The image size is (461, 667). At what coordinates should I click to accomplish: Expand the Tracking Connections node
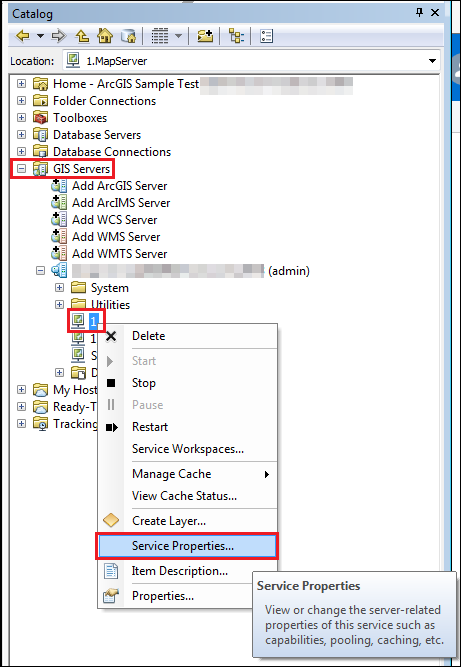(21, 424)
